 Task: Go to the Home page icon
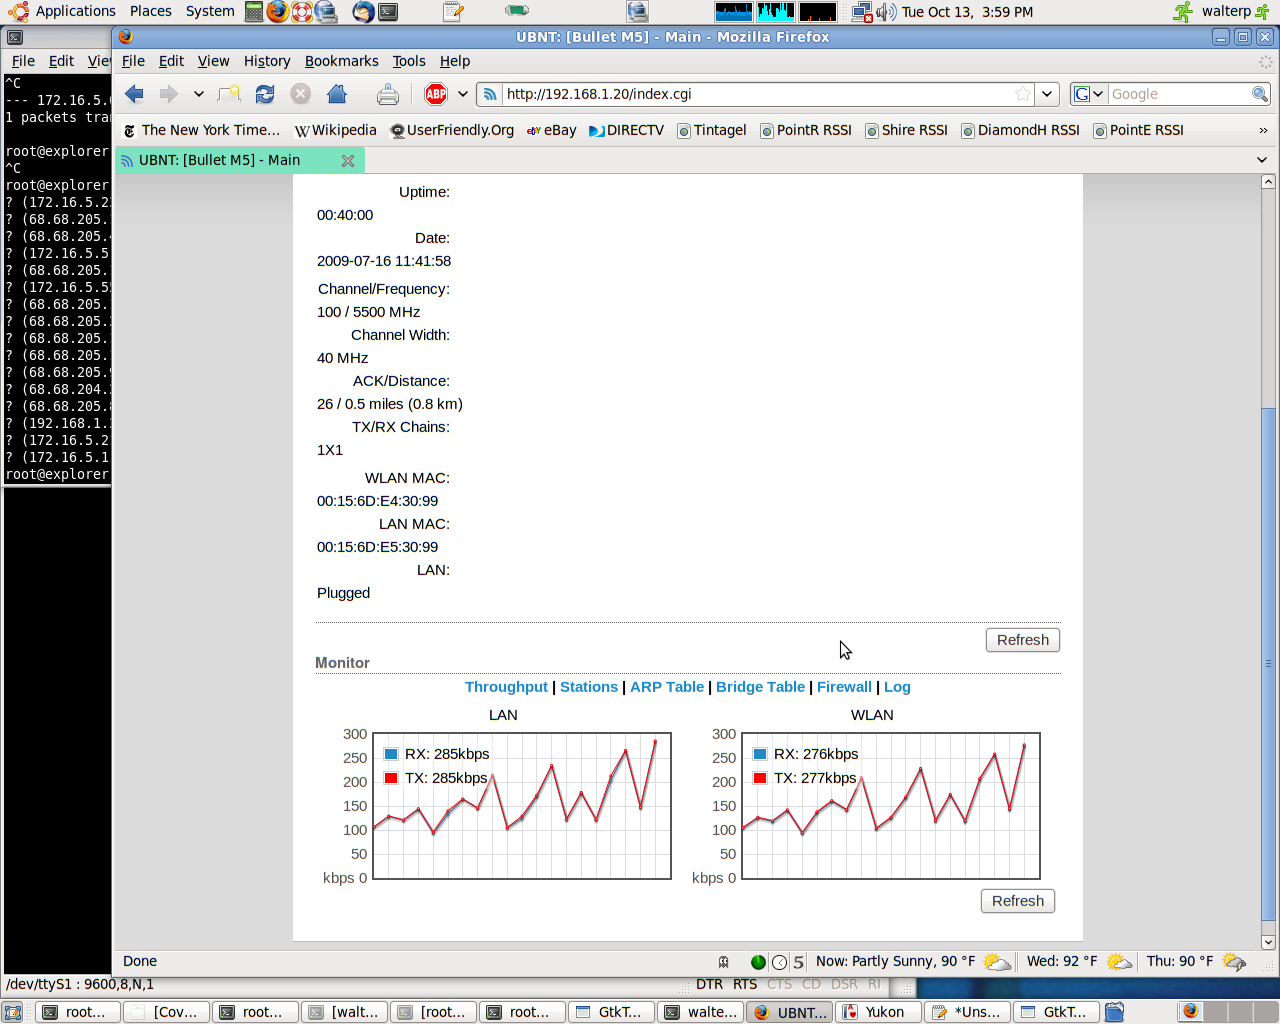tap(337, 94)
